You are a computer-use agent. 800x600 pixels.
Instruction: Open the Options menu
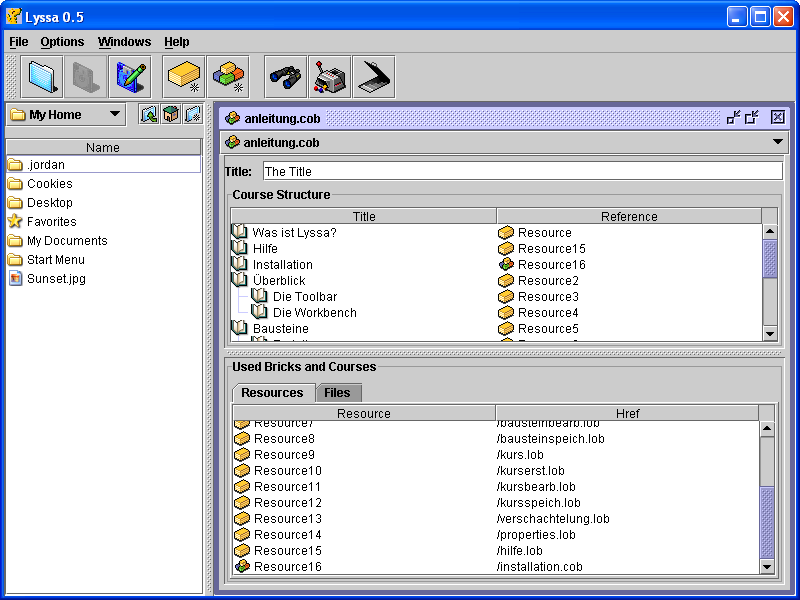pyautogui.click(x=62, y=42)
